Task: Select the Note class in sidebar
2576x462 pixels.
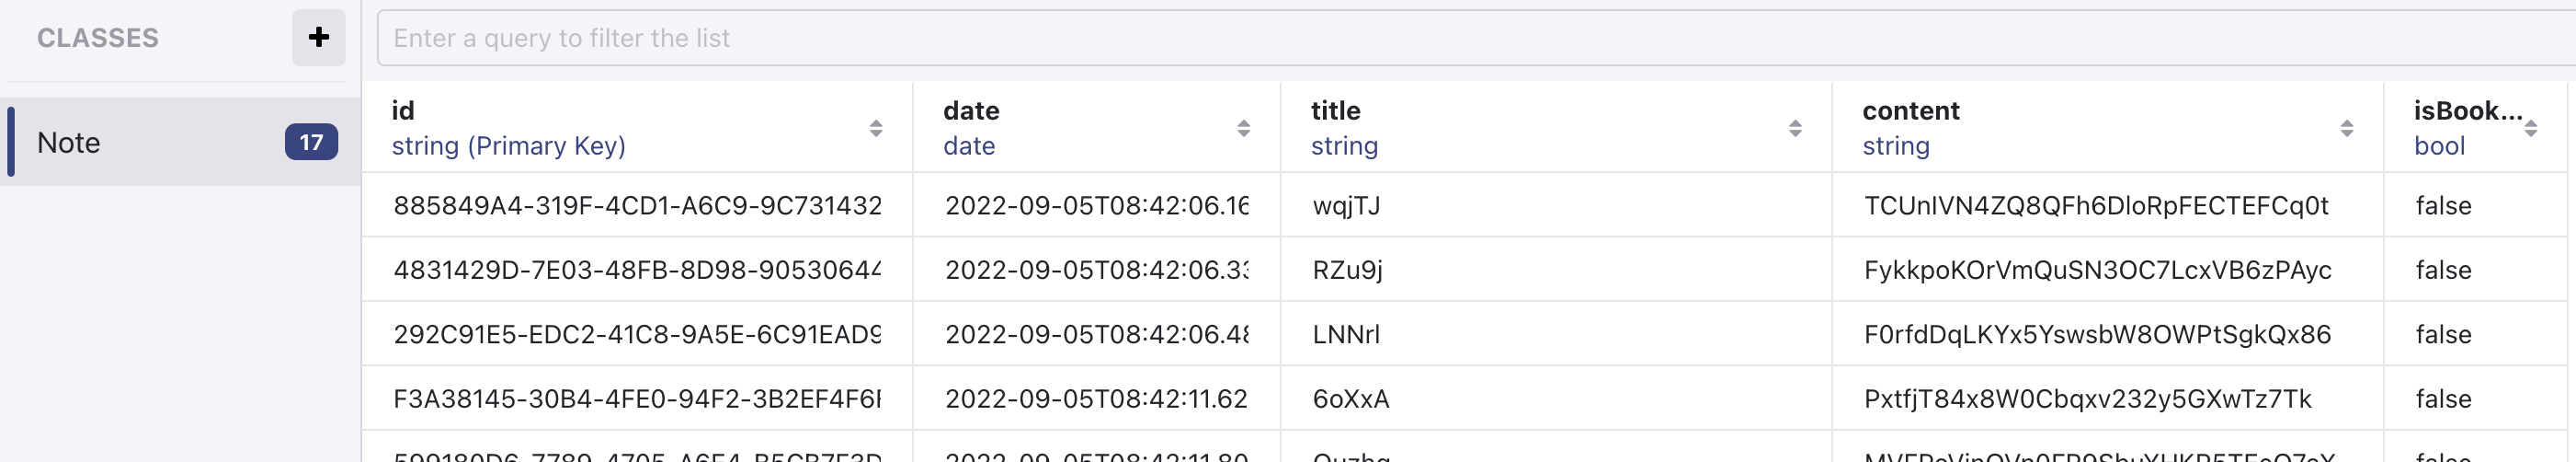Action: point(180,142)
